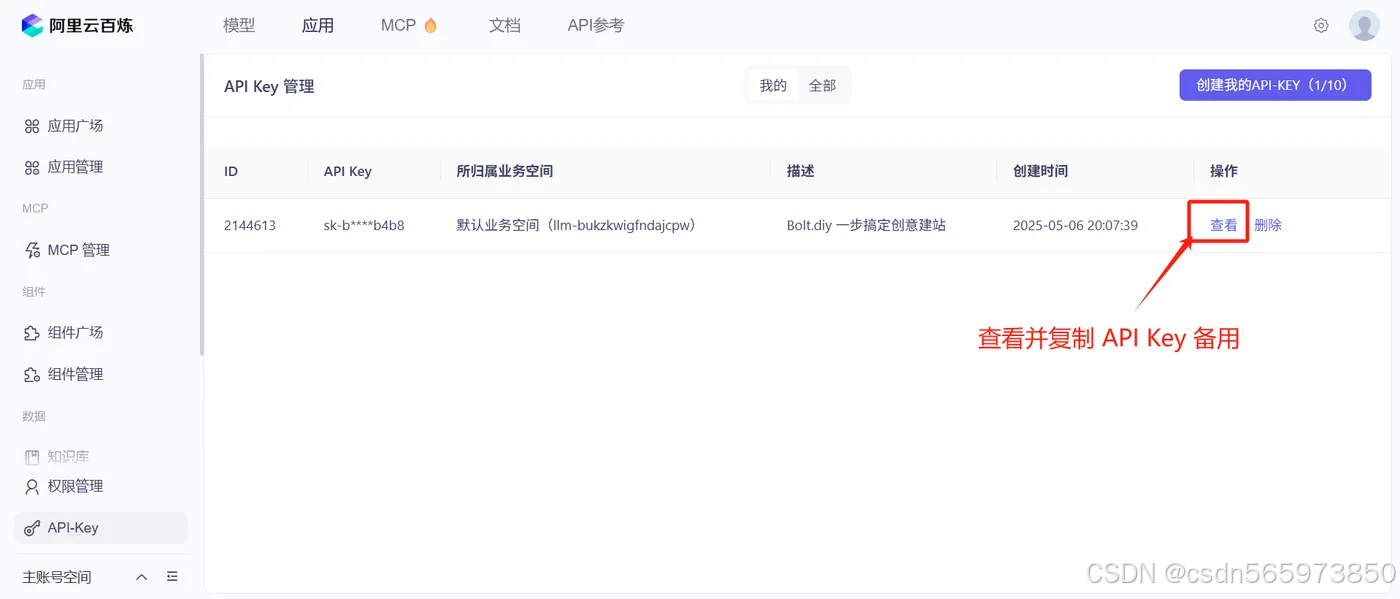Open the user avatar menu
1400x599 pixels.
[x=1364, y=25]
